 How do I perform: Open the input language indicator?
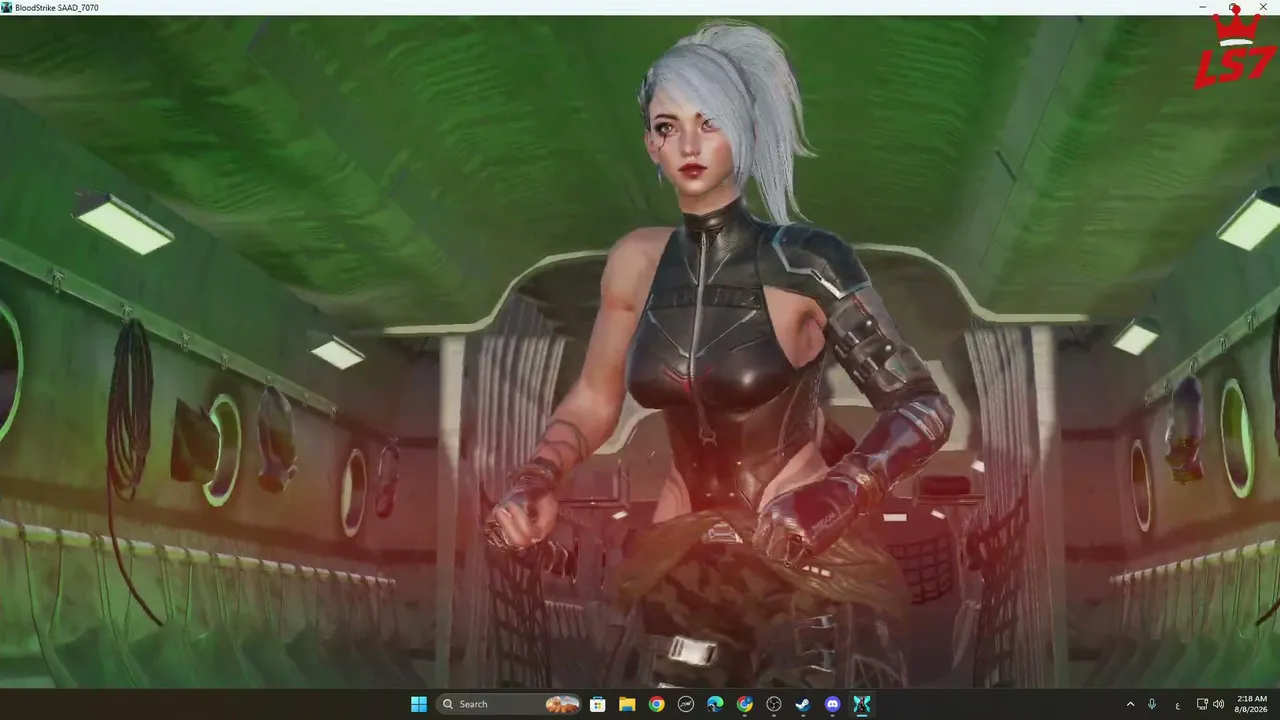(1177, 704)
